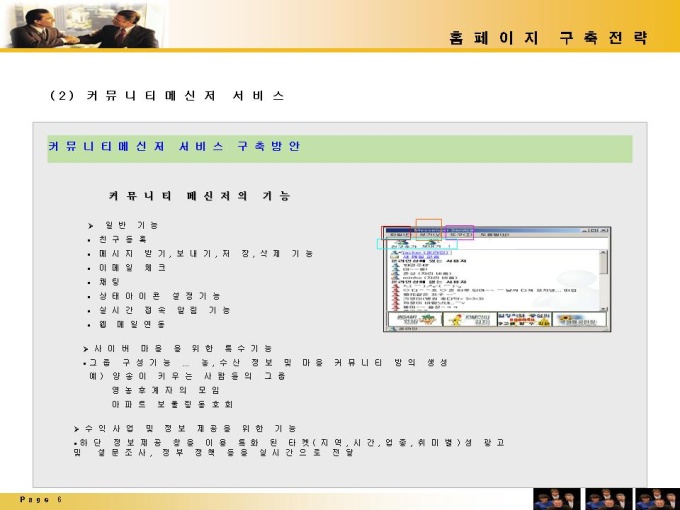Viewport: 680px width, 510px height.
Task: Open the 도구(T) menu in the messenger window
Action: [460, 235]
